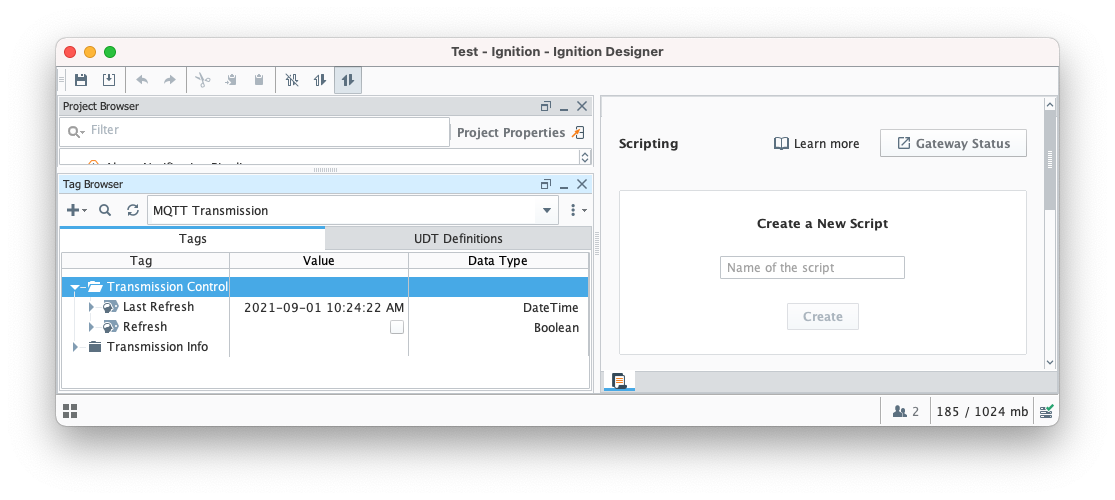
Task: Expand the Refresh tag
Action: click(91, 327)
